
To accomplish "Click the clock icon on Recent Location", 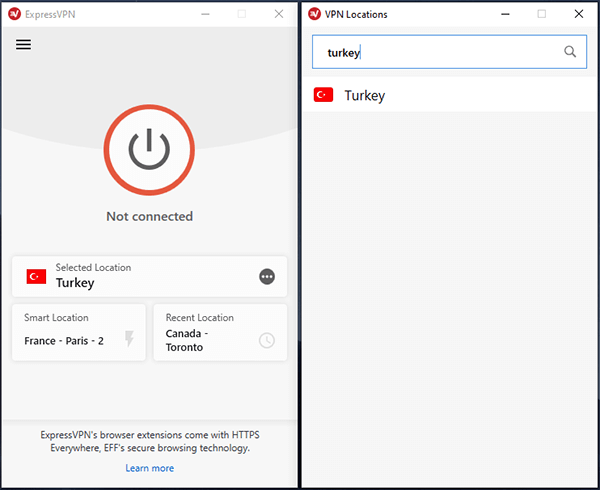I will [x=267, y=340].
